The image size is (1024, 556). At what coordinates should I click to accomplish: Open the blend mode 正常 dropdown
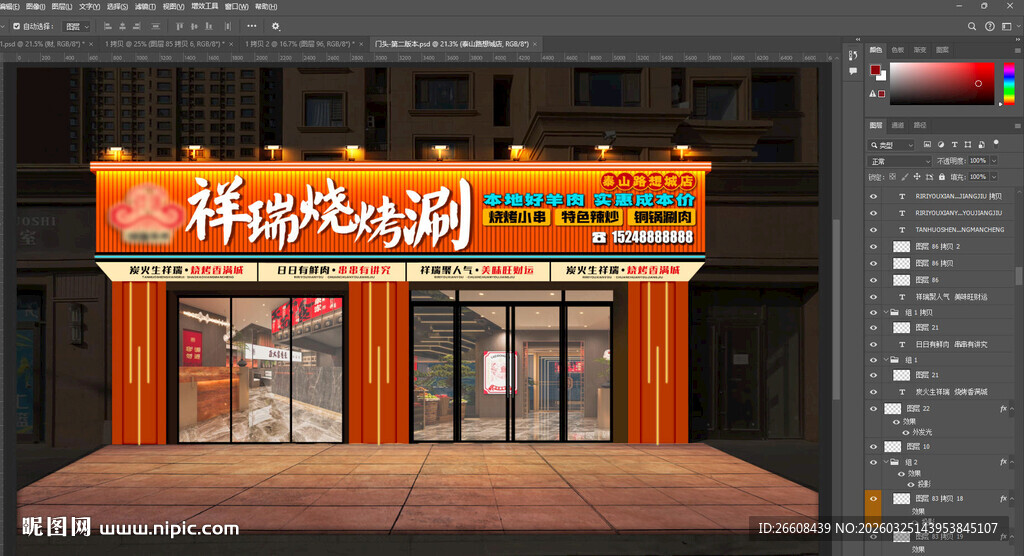(900, 161)
